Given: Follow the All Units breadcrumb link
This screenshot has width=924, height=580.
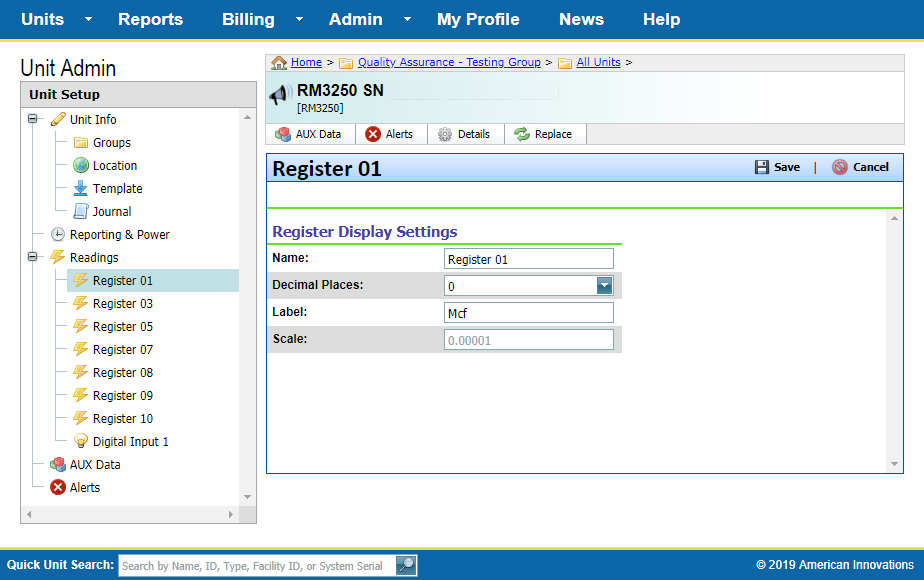Looking at the screenshot, I should [x=598, y=62].
